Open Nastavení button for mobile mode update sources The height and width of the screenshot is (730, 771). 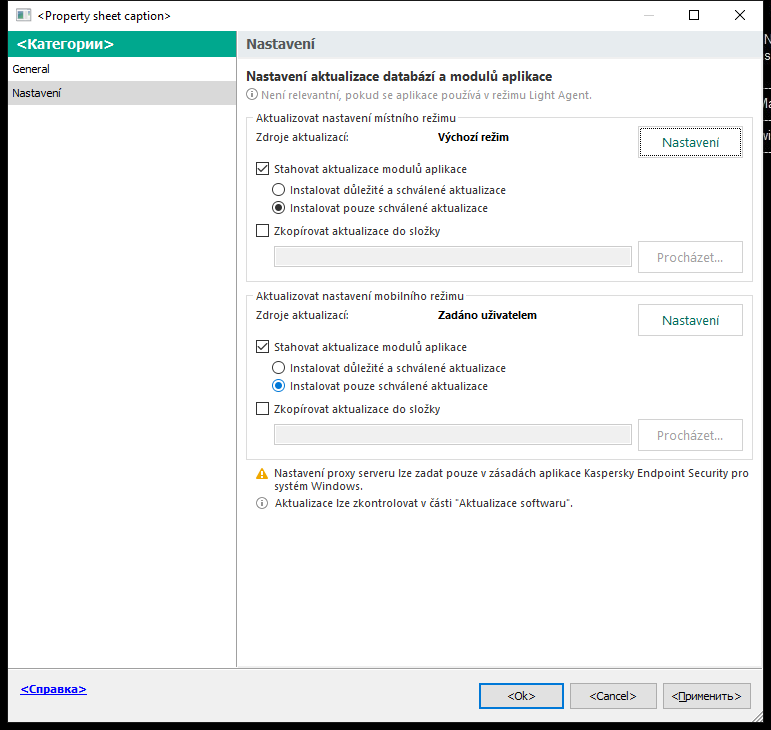[x=690, y=321]
